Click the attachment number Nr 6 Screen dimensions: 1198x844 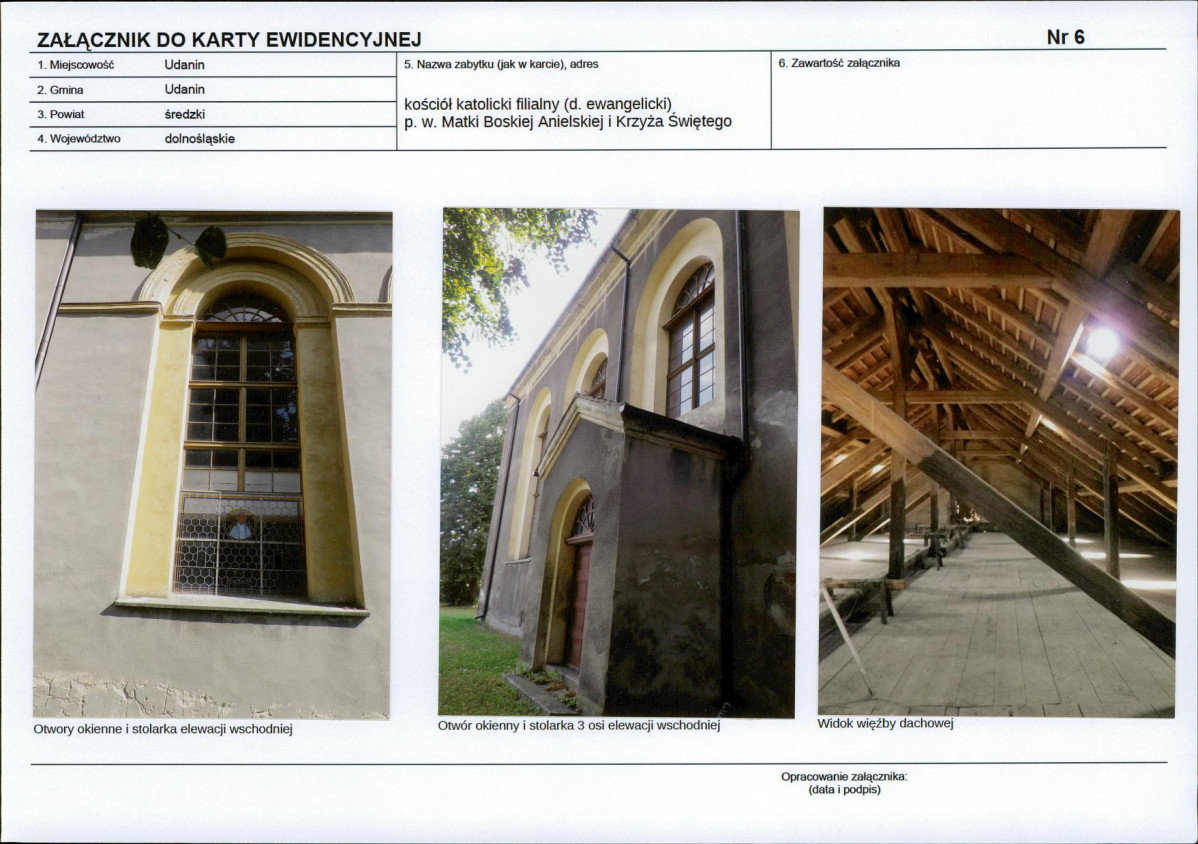(1065, 37)
